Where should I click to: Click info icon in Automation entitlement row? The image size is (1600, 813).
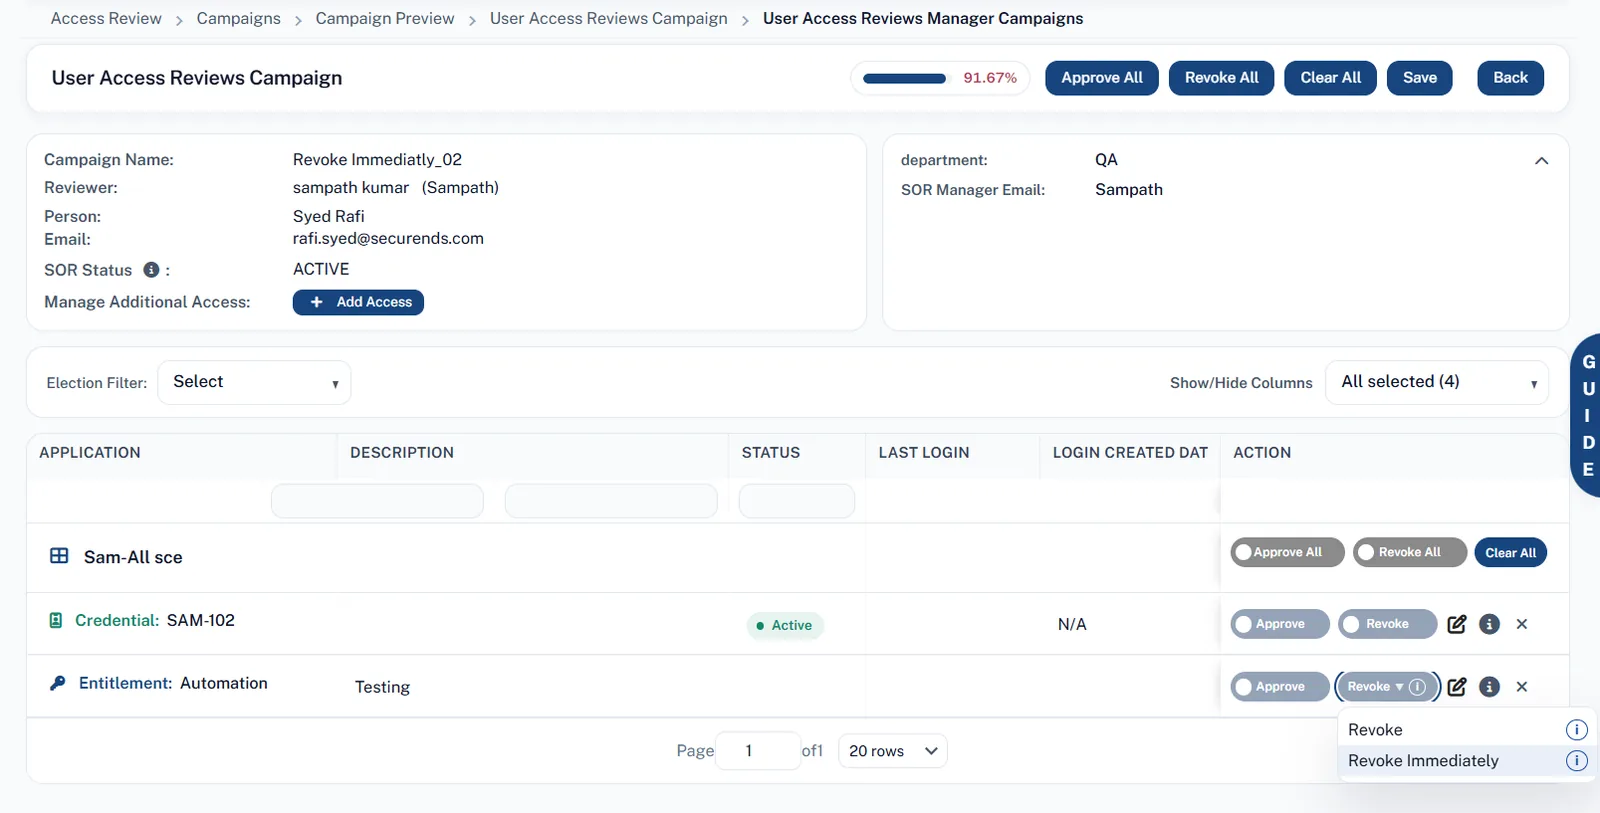(1489, 687)
